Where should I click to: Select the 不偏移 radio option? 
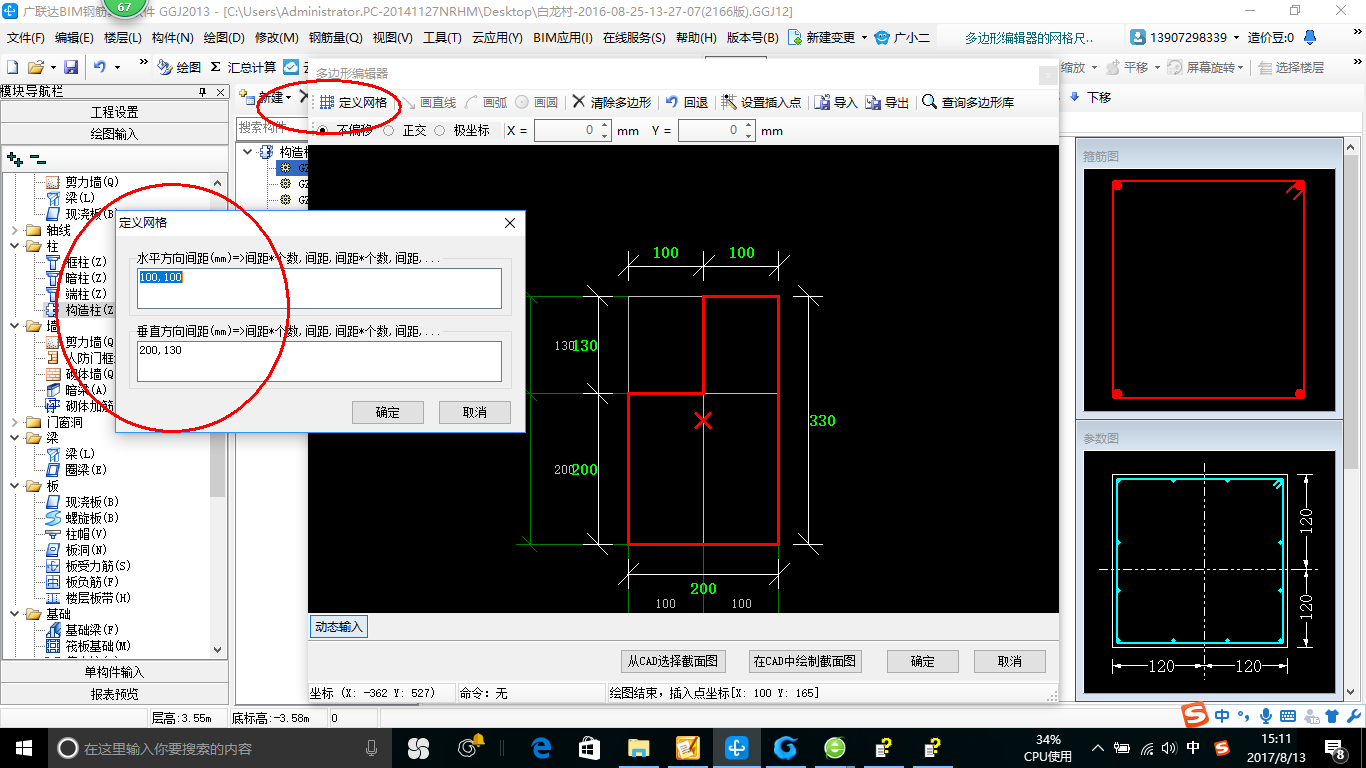pos(322,131)
